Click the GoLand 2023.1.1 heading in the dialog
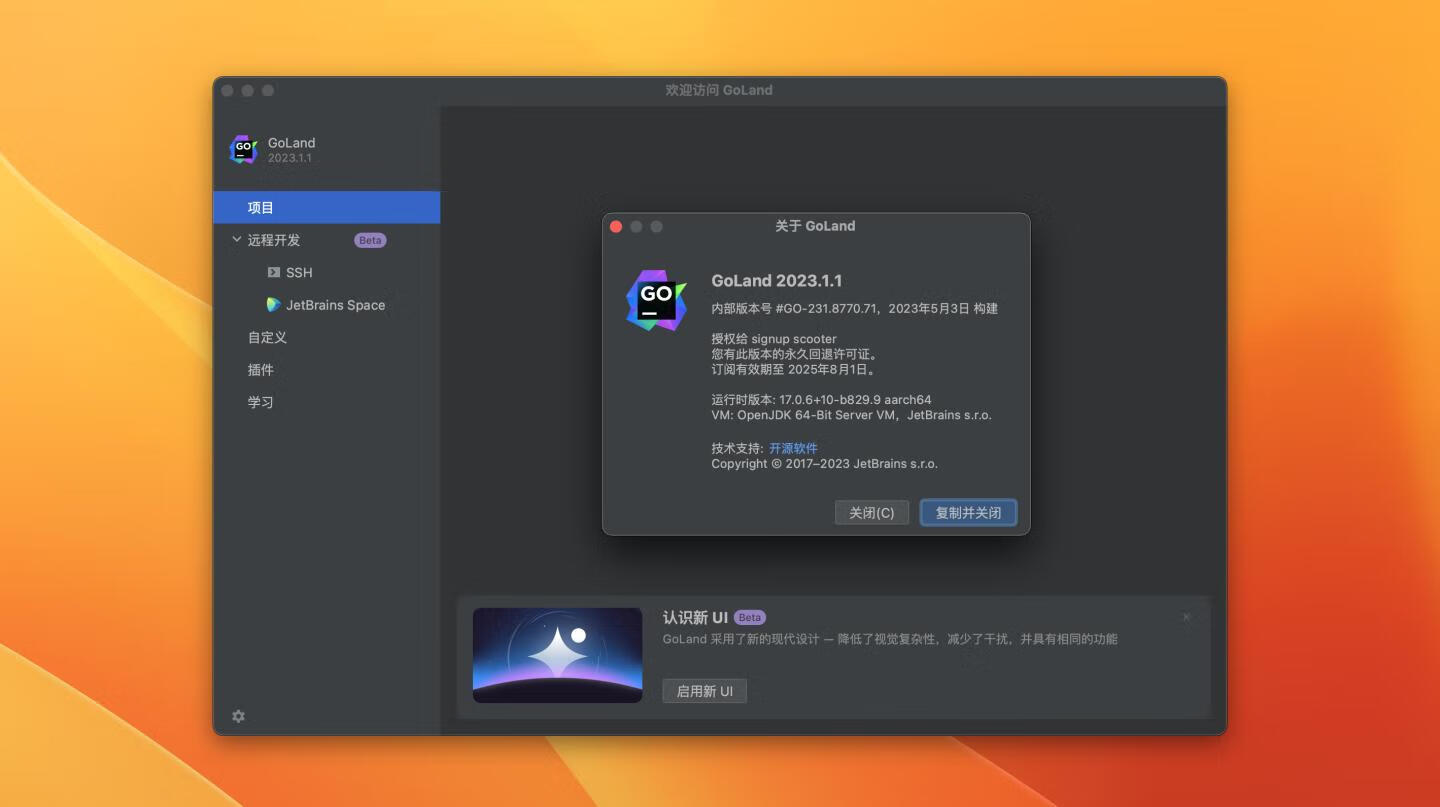The image size is (1440, 807). point(777,281)
